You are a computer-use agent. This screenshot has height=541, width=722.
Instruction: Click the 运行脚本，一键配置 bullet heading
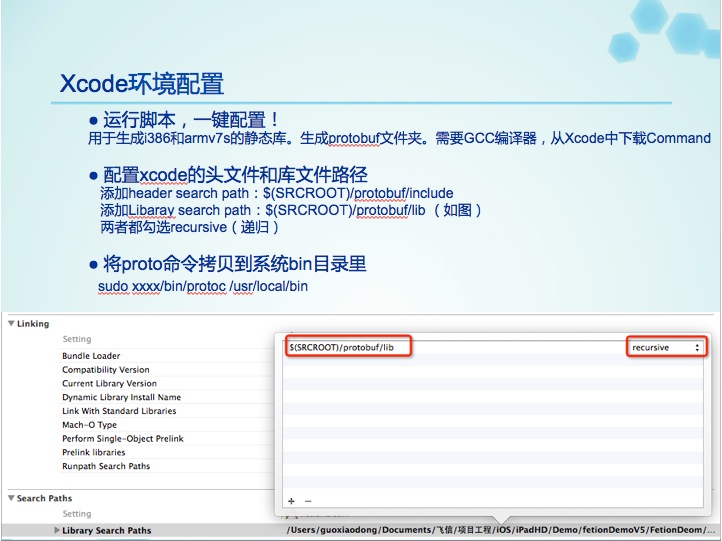(191, 120)
